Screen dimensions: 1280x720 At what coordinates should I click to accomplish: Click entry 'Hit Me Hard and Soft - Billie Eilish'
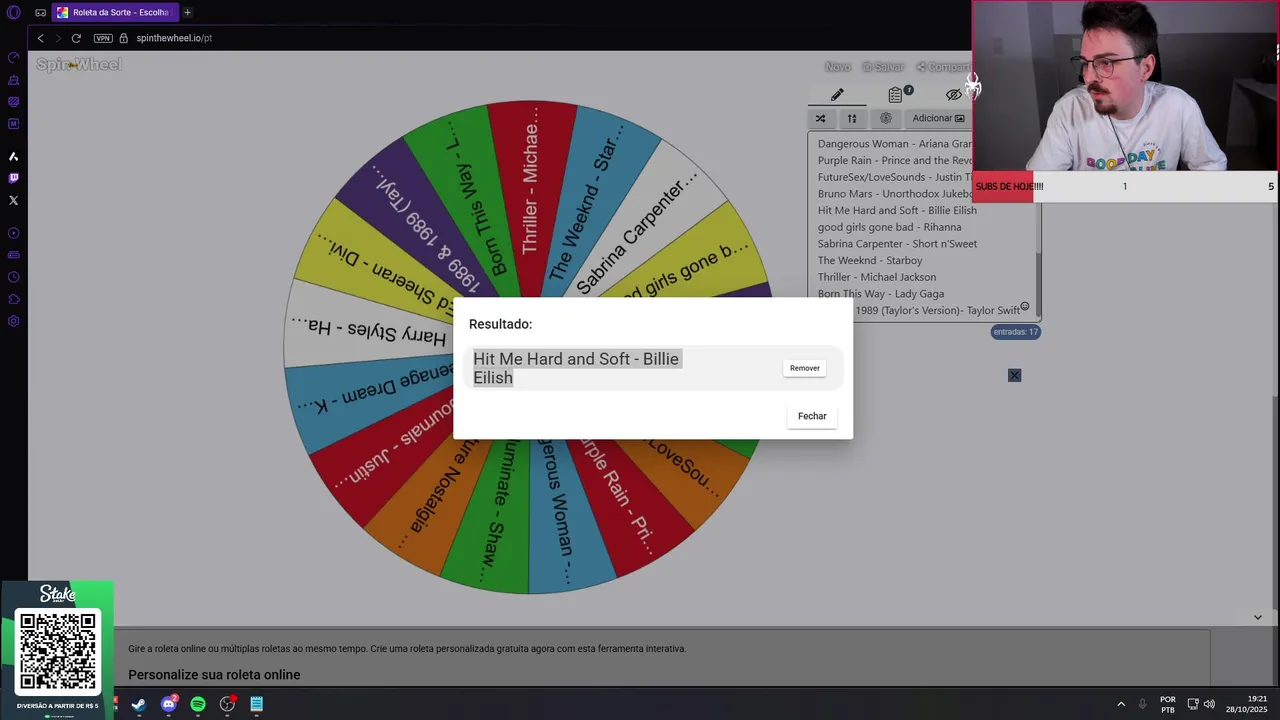897,210
